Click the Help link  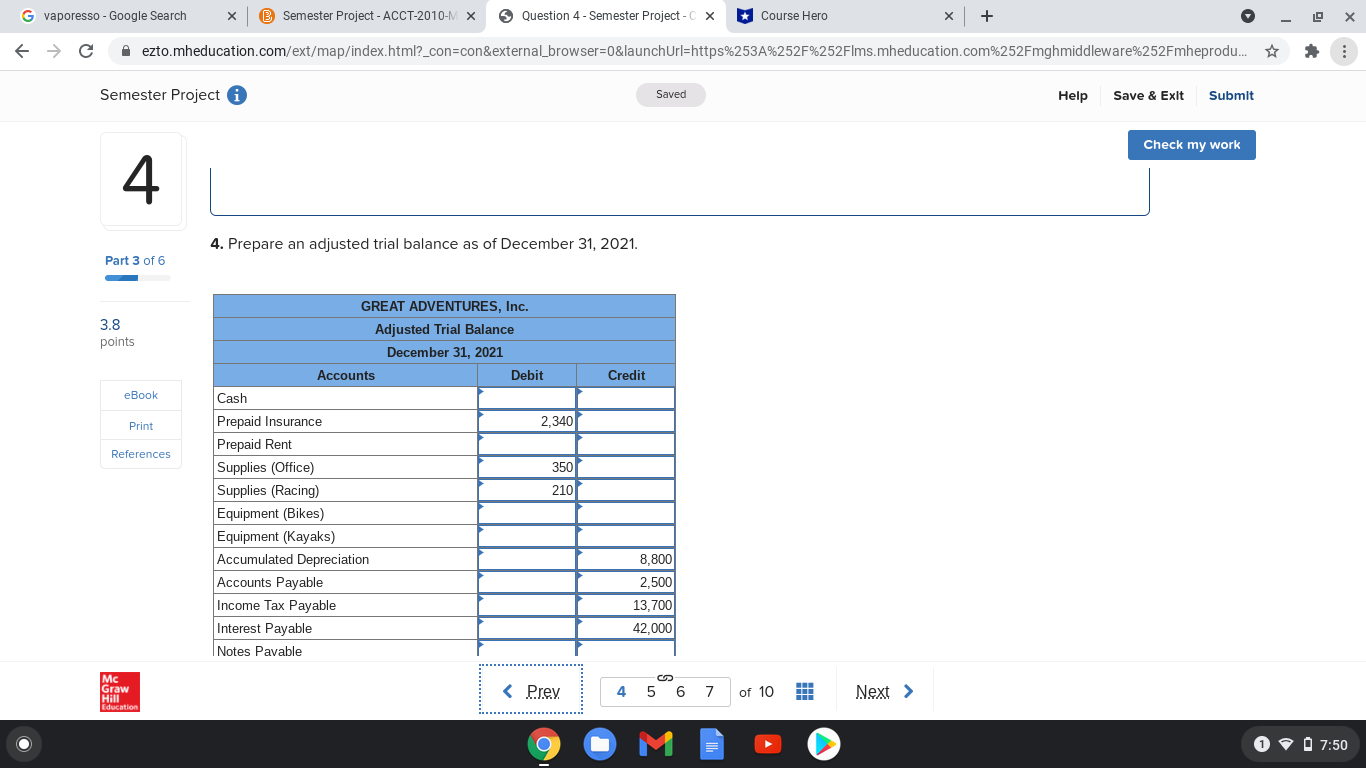tap(1073, 96)
